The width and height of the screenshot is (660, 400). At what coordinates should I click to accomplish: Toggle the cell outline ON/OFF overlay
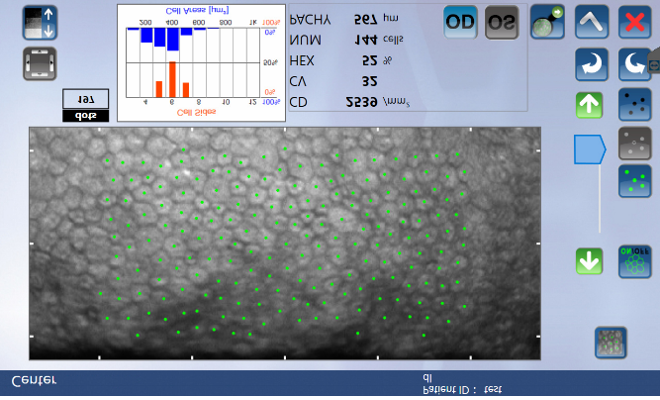coord(634,262)
